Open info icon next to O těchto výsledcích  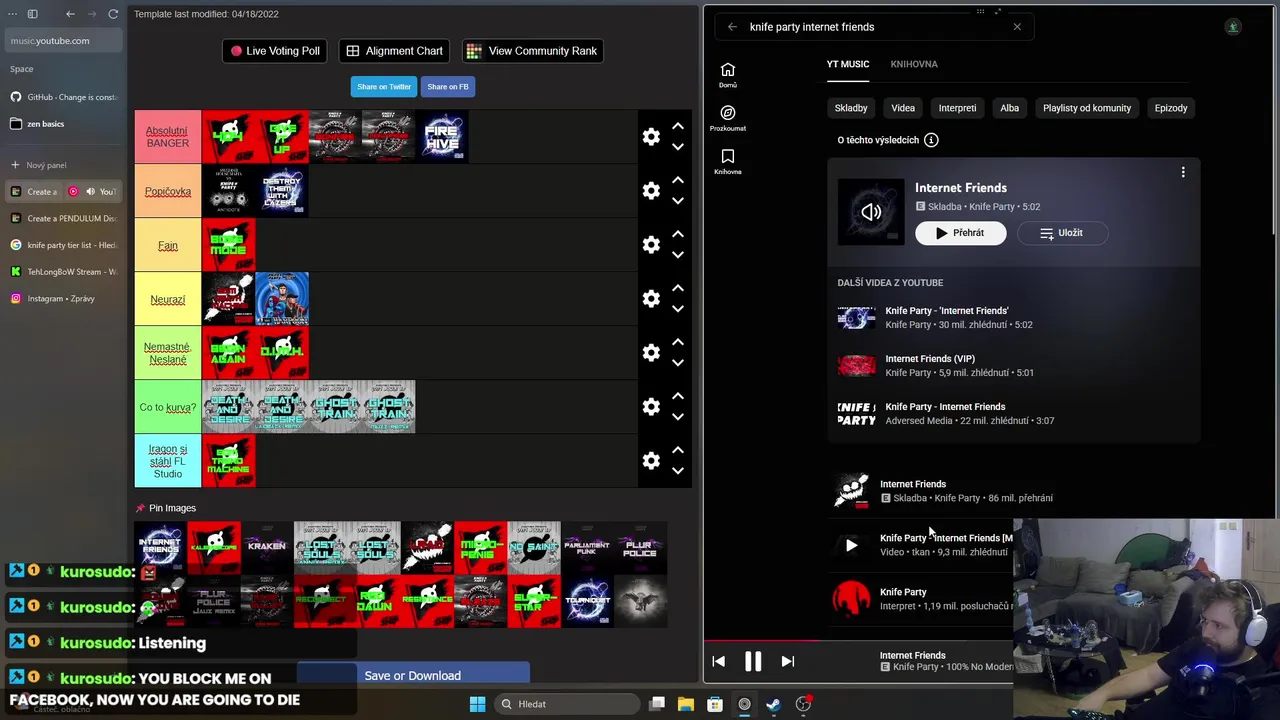pos(931,140)
